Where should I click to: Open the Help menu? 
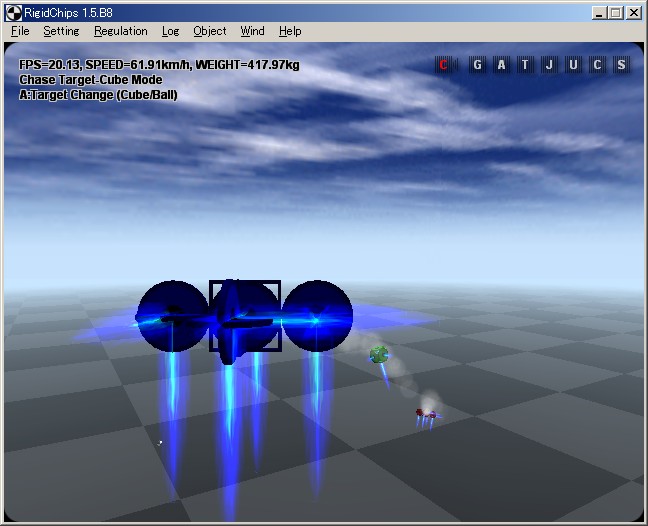pyautogui.click(x=290, y=31)
